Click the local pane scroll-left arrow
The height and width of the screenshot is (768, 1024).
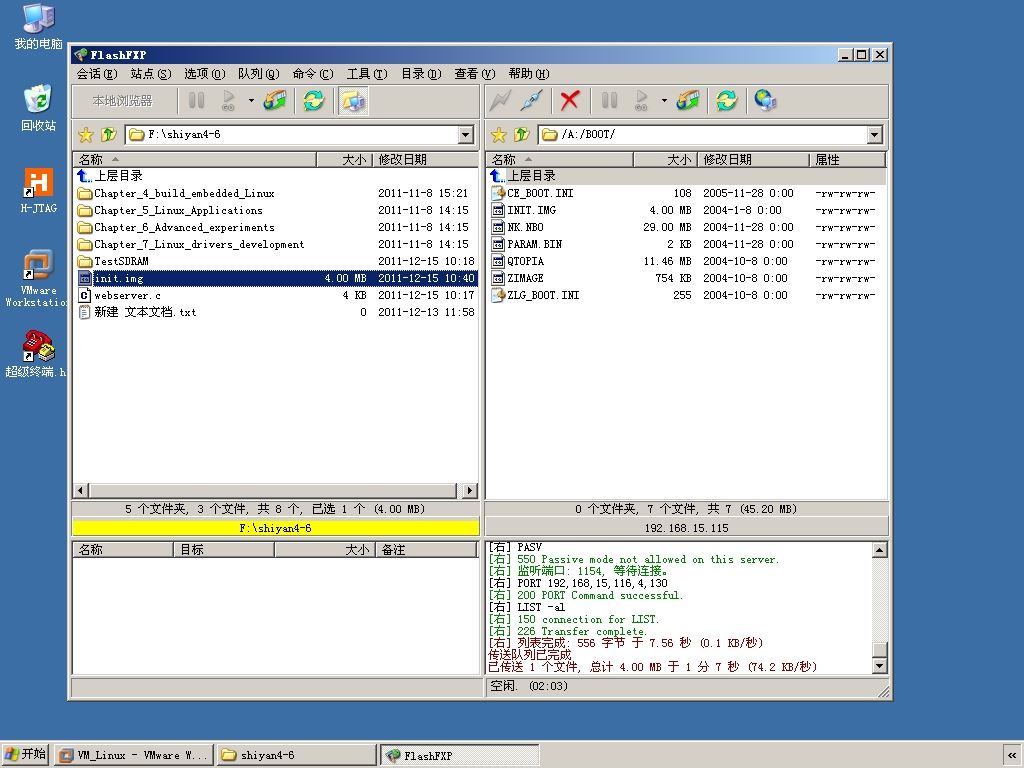[x=81, y=490]
